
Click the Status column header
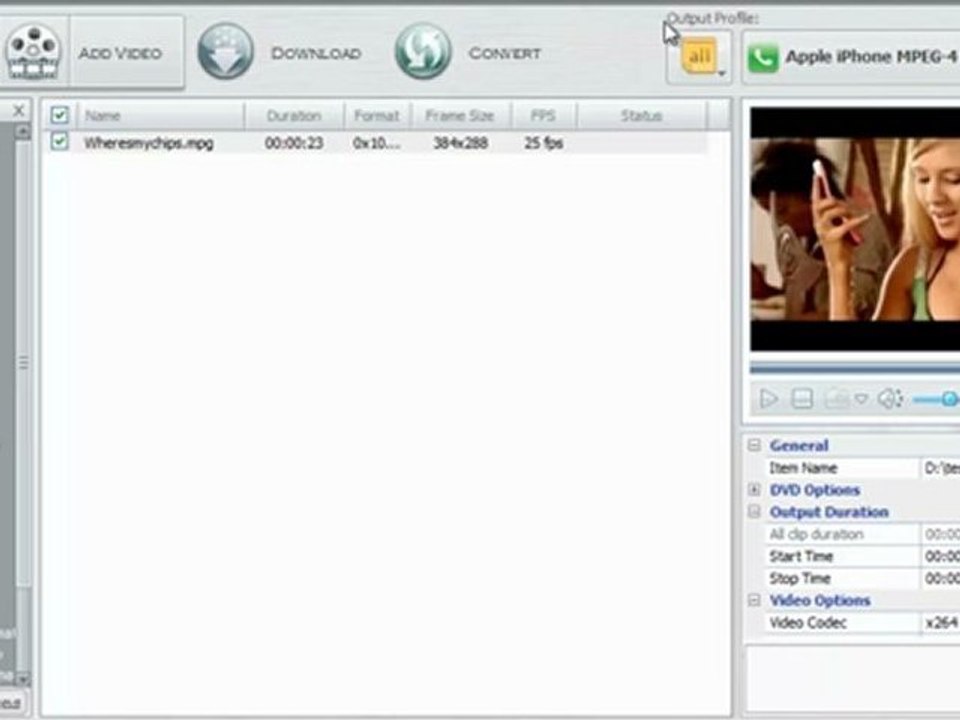pyautogui.click(x=642, y=116)
